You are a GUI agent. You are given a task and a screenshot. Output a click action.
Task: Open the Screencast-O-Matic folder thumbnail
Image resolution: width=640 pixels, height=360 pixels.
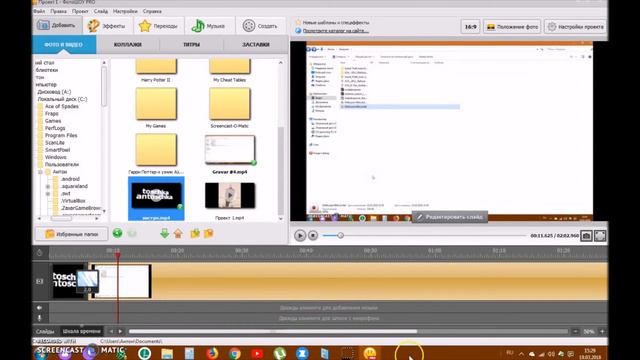coord(229,104)
